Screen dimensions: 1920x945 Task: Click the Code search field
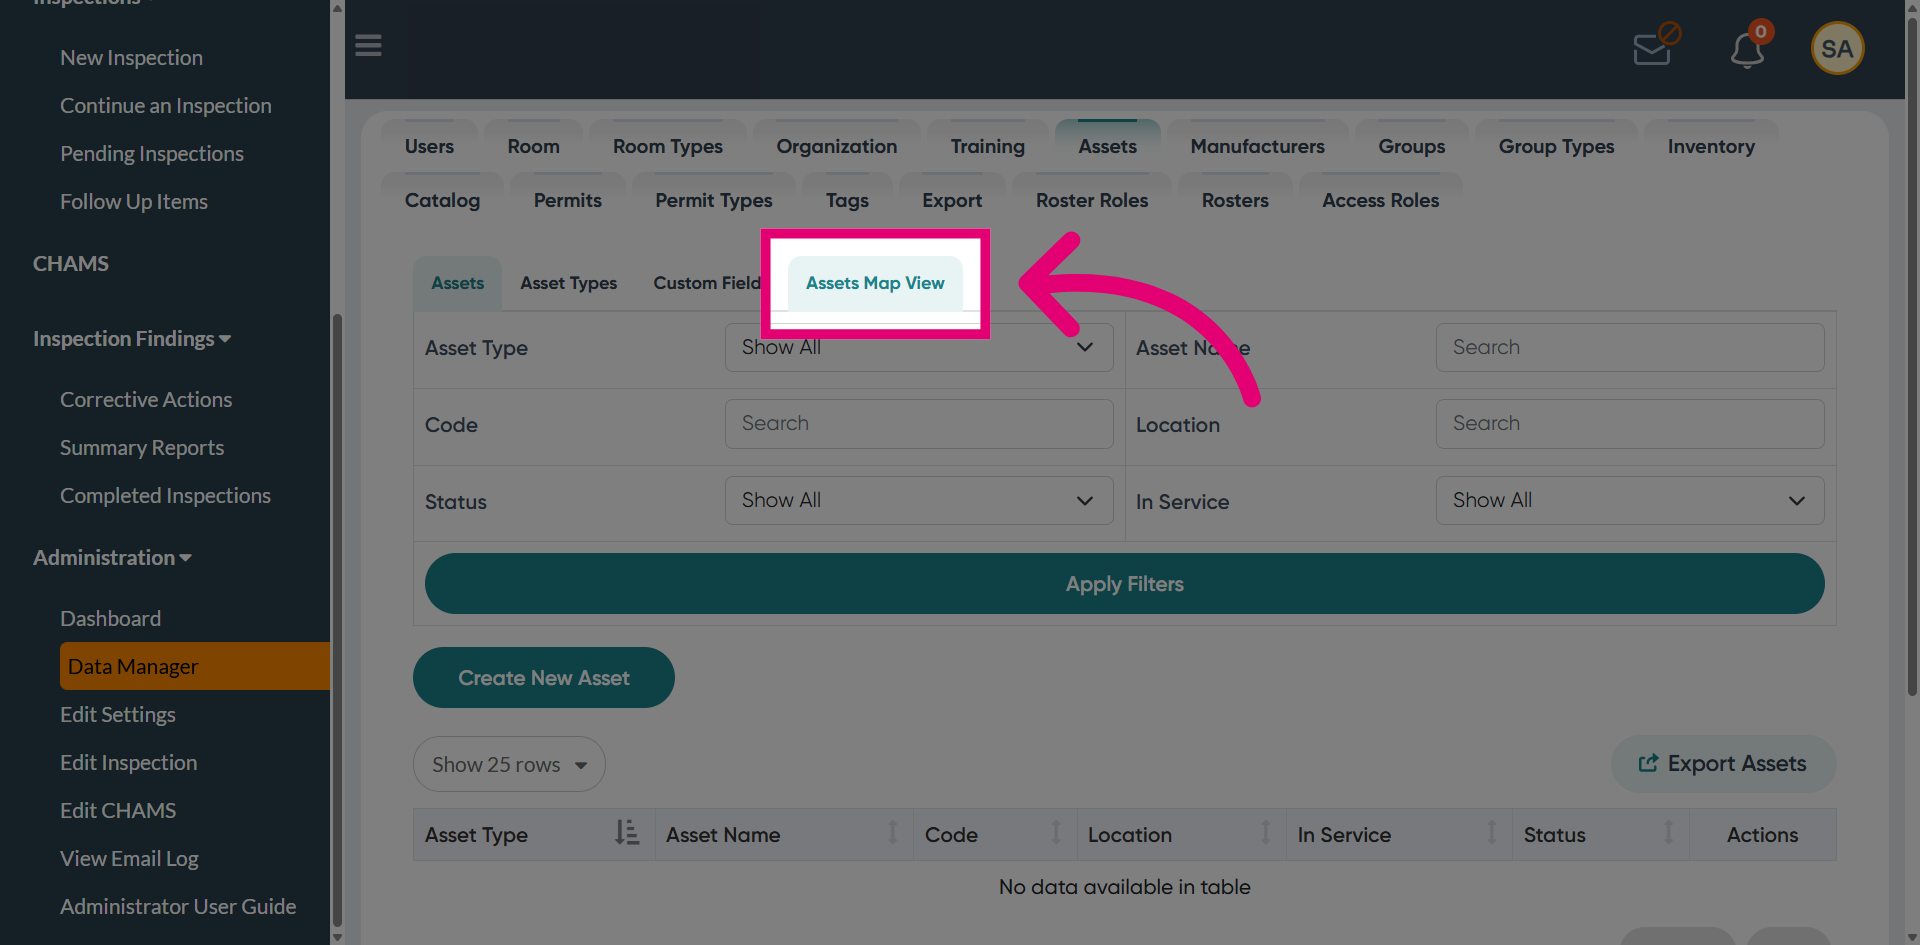tap(918, 424)
